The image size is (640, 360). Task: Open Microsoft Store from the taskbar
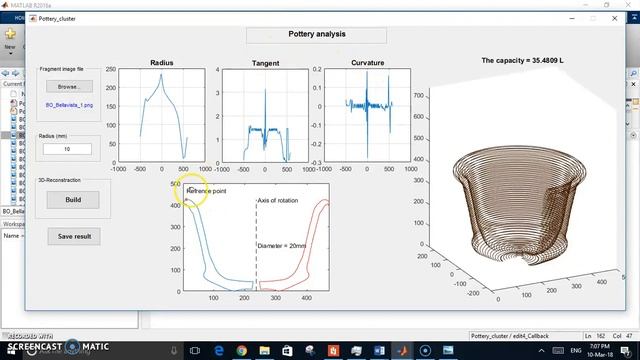coord(287,351)
